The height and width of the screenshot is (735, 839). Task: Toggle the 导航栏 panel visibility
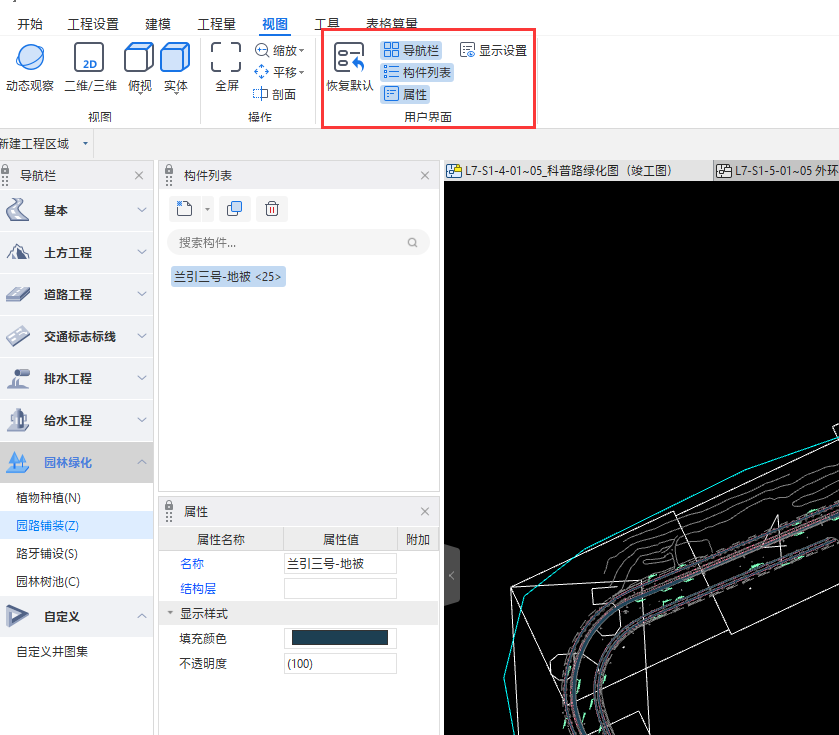click(x=411, y=50)
